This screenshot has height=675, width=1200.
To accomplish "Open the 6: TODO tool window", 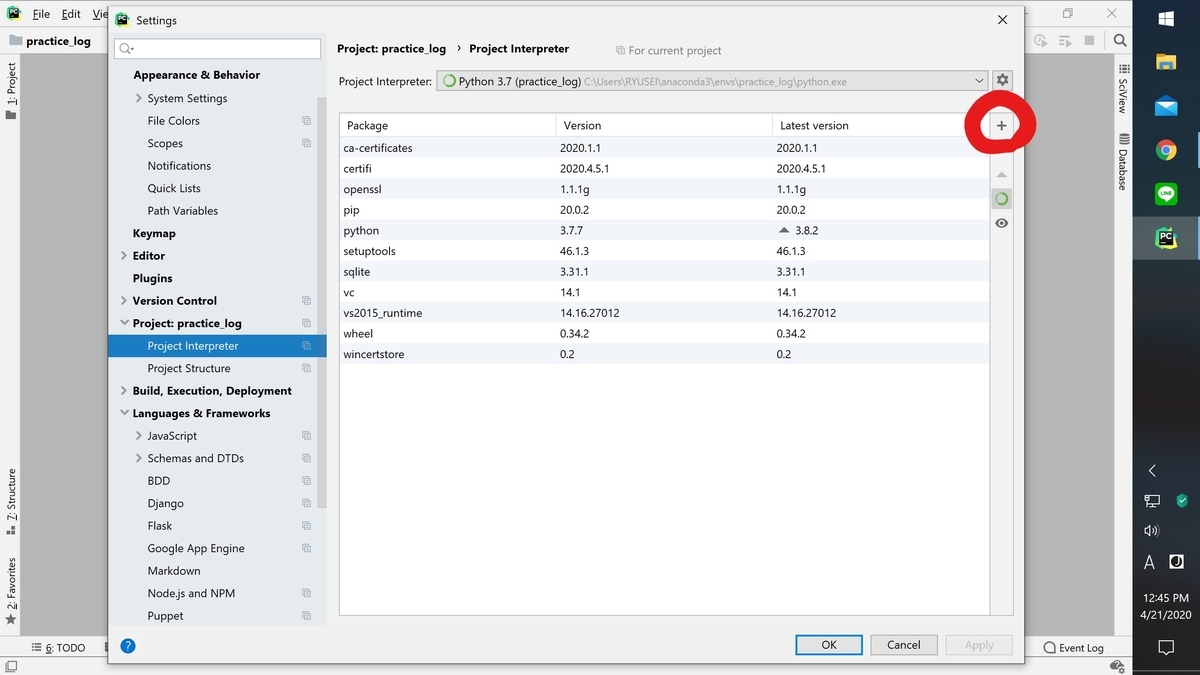I will pos(59,648).
